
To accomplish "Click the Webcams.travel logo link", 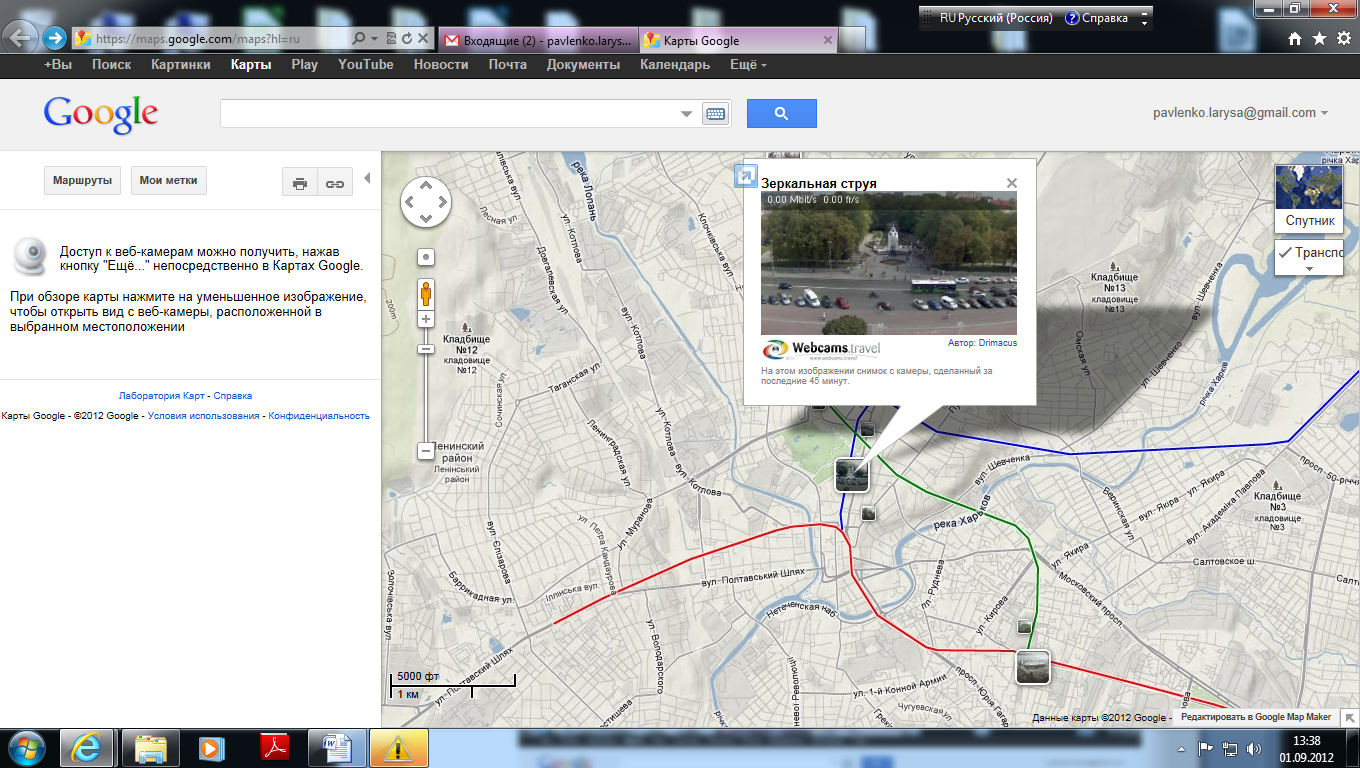I will point(822,349).
